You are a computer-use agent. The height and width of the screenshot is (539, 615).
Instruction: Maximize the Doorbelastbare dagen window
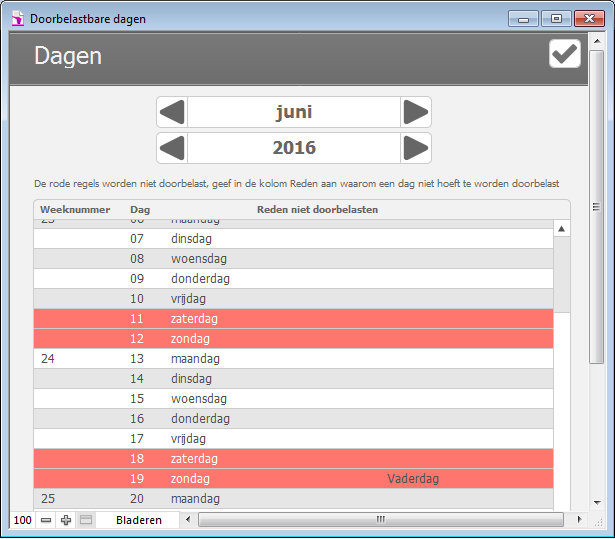point(555,18)
